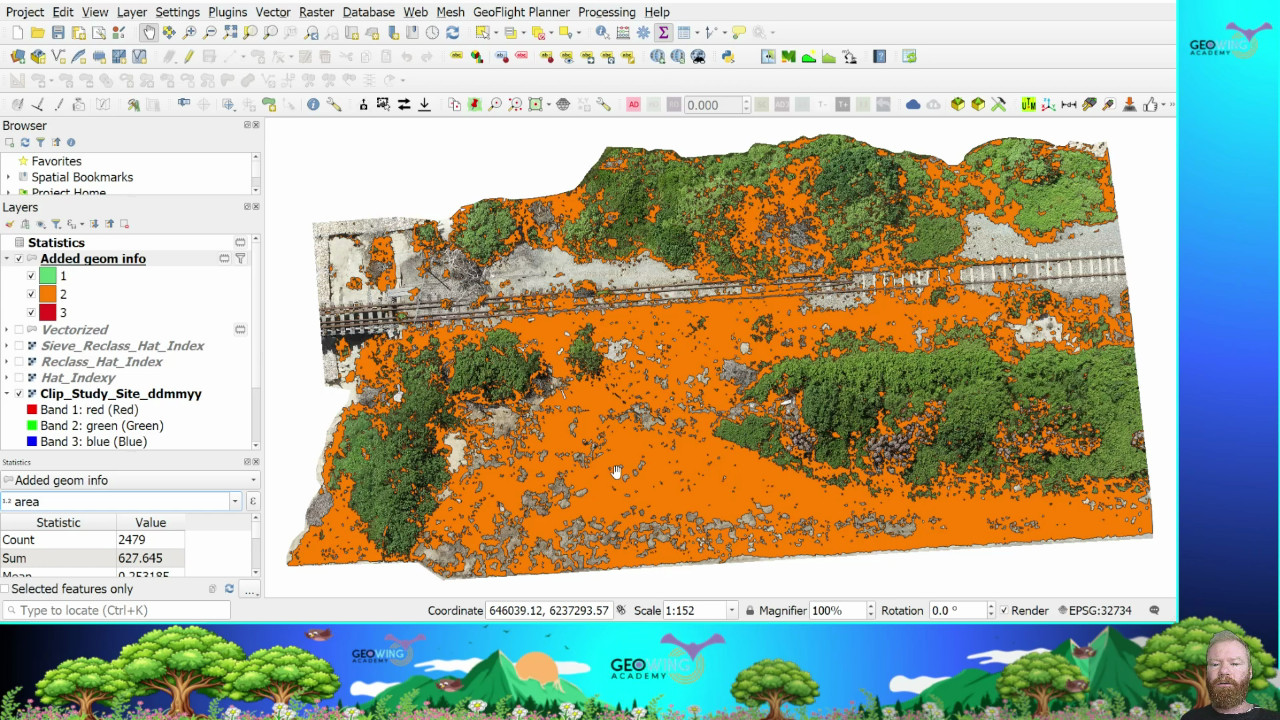Click the Identify Features tool
Image resolution: width=1280 pixels, height=720 pixels.
[602, 33]
